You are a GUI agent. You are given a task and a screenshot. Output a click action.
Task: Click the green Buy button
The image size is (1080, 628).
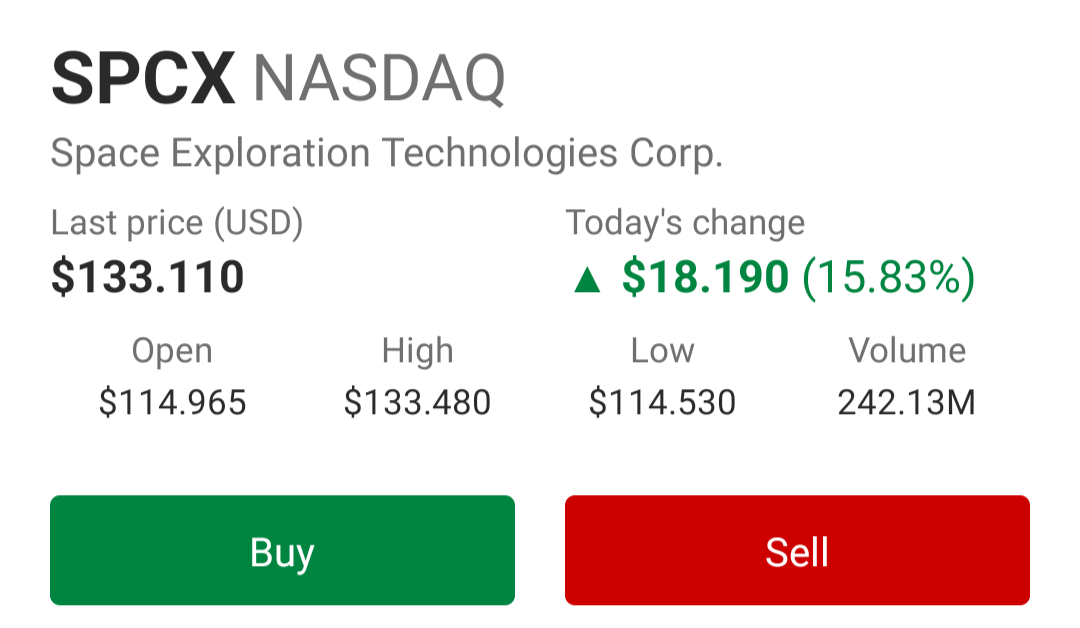[x=282, y=550]
